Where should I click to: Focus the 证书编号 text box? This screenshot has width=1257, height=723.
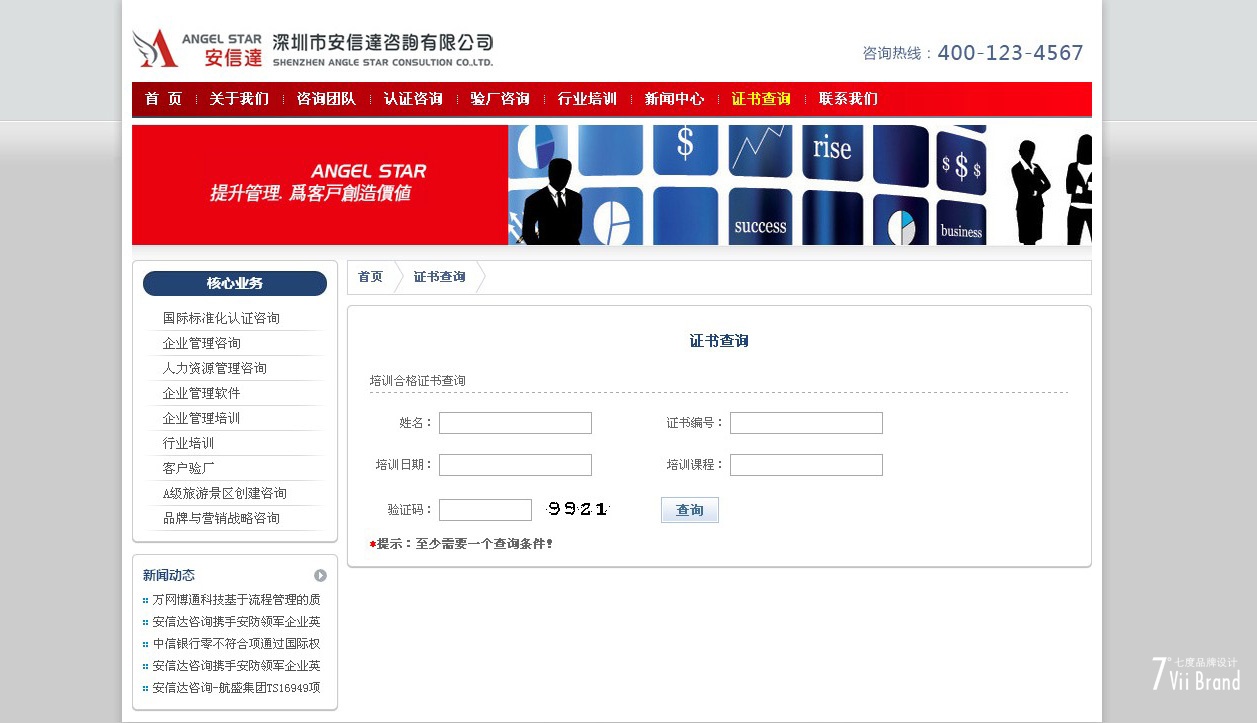806,423
